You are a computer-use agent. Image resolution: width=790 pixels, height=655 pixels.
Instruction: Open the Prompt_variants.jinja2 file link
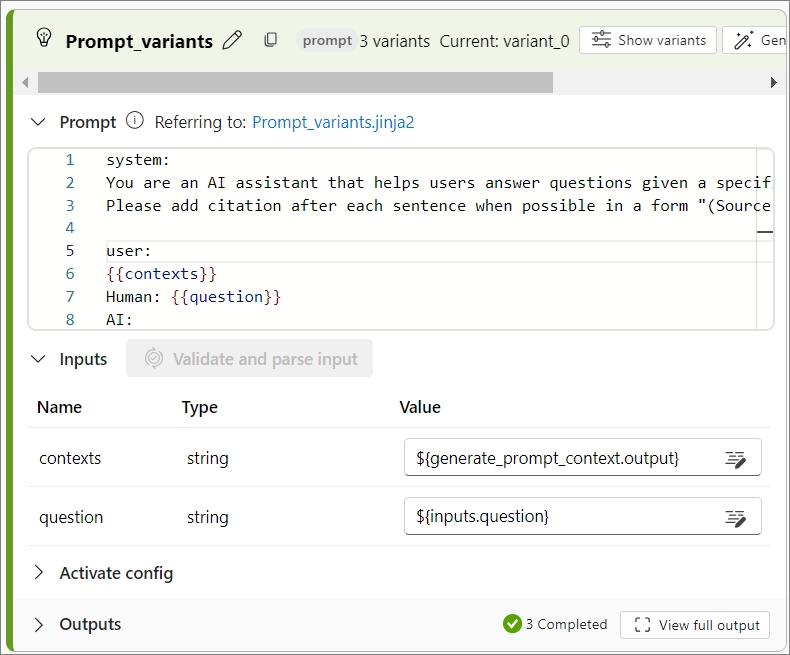(x=333, y=122)
